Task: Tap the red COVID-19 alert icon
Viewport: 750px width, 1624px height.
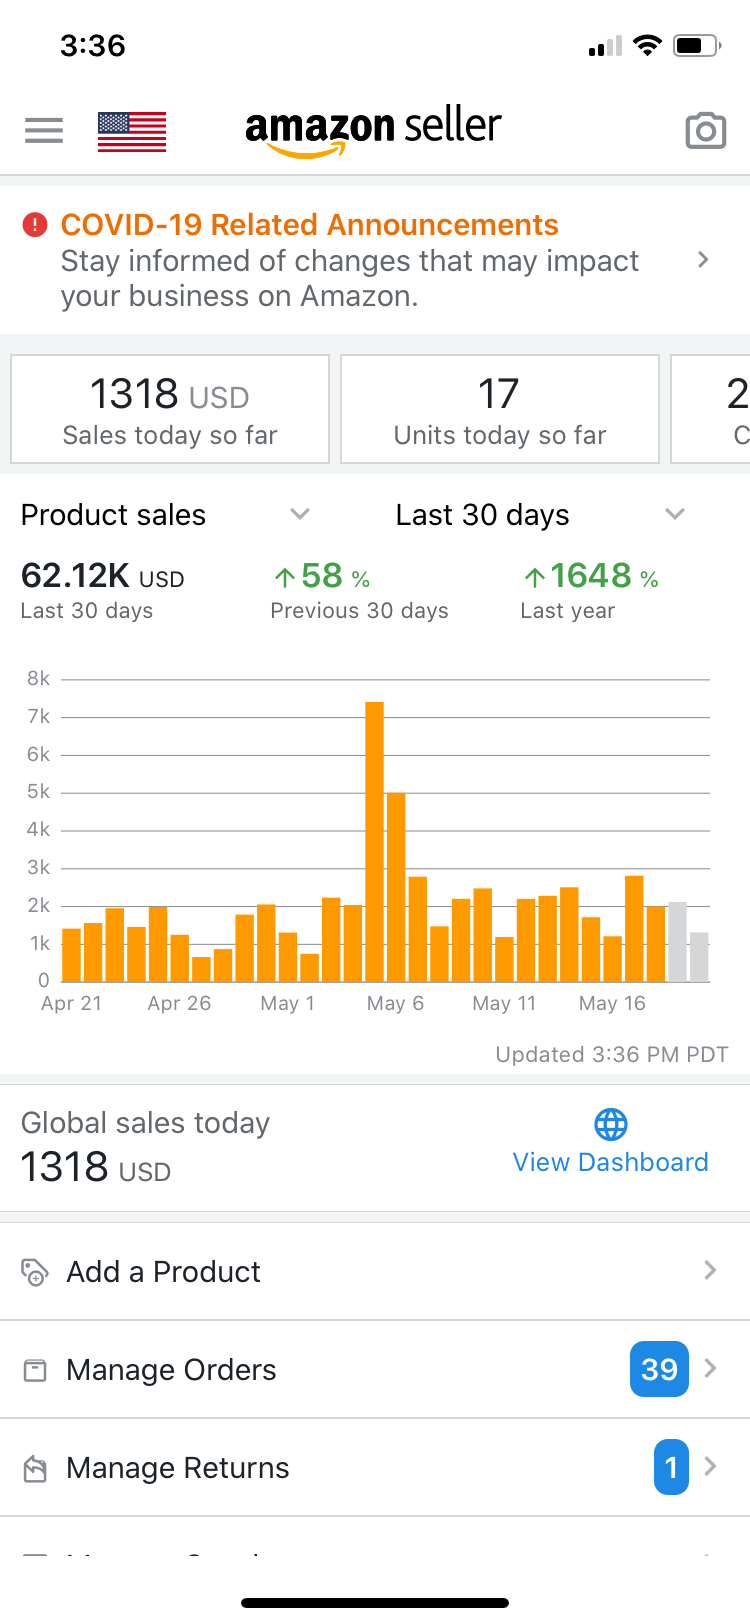Action: pos(35,225)
